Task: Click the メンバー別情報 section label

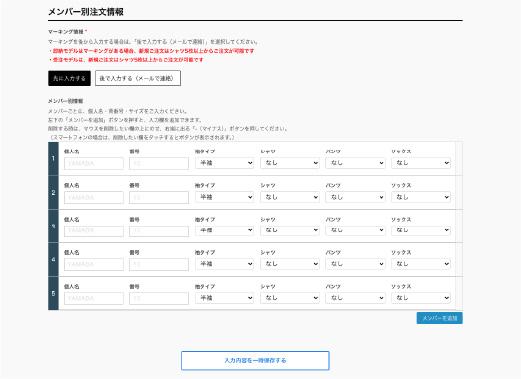Action: coord(66,101)
